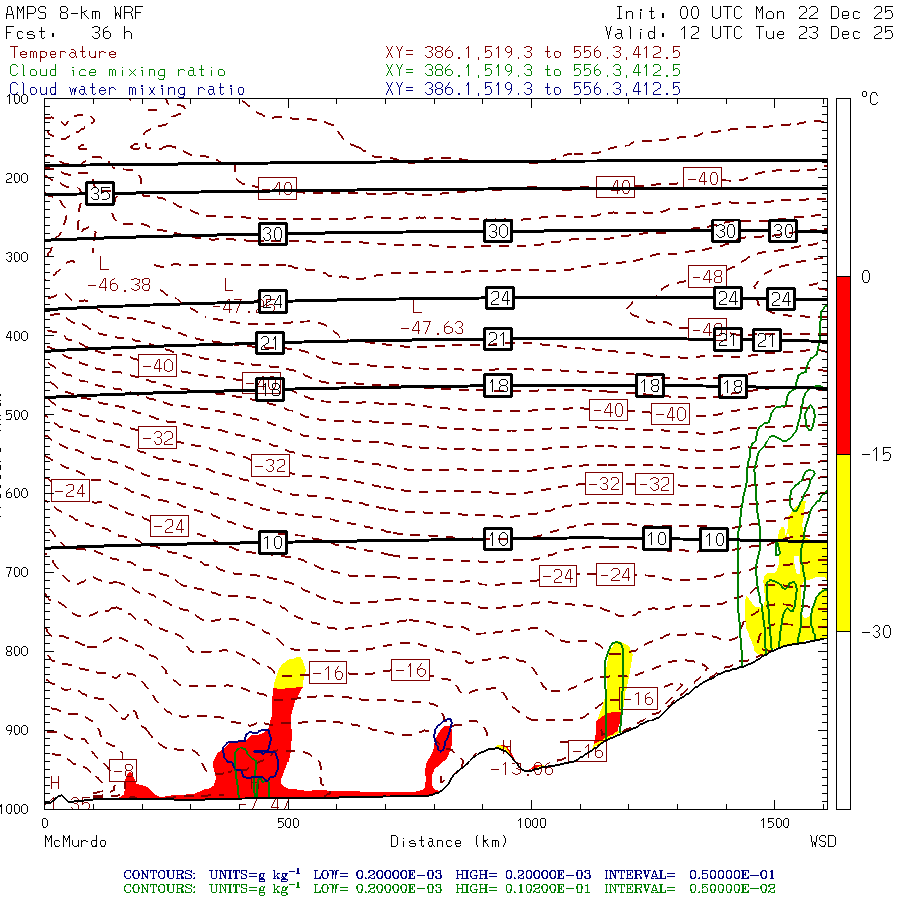This screenshot has width=900, height=900.
Task: Click the '400' pressure axis label
Action: point(17,336)
